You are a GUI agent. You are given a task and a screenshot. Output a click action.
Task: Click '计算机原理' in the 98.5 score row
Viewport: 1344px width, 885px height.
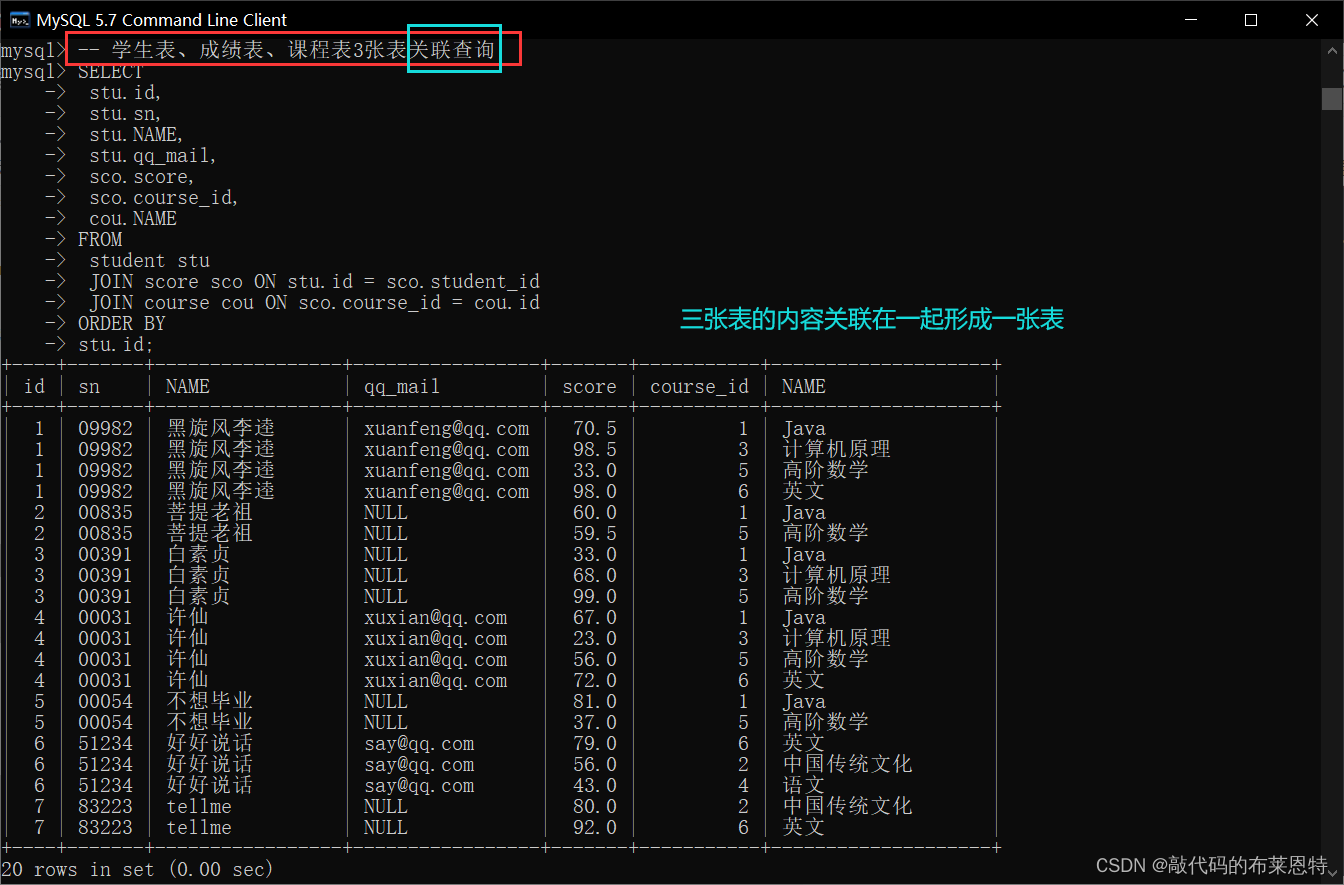coord(836,450)
